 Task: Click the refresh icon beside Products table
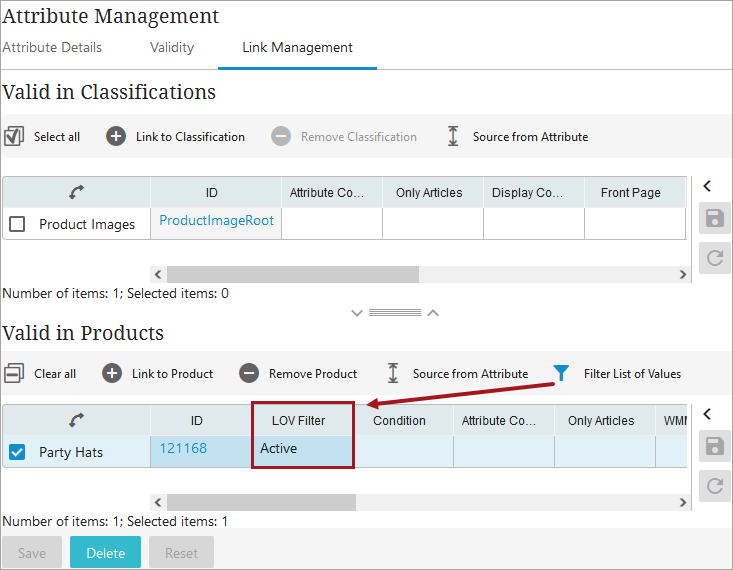click(x=715, y=486)
